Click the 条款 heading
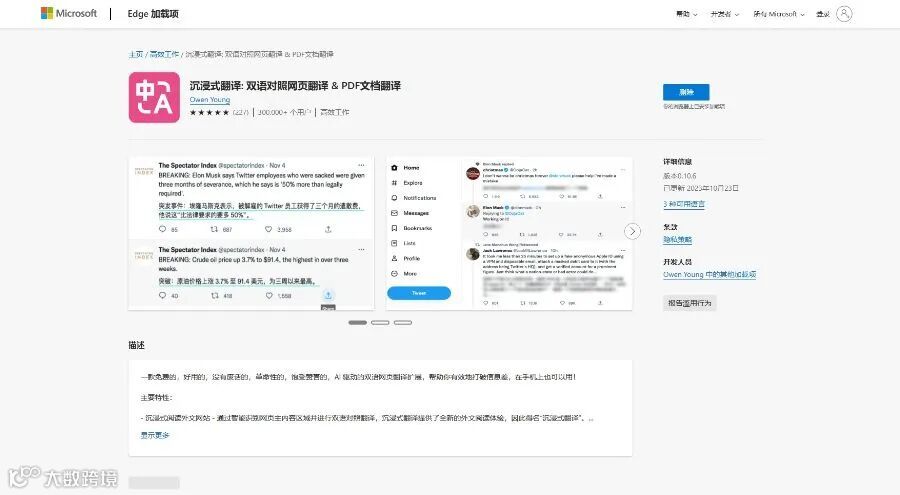Screen dimensions: 900x495 [670, 227]
